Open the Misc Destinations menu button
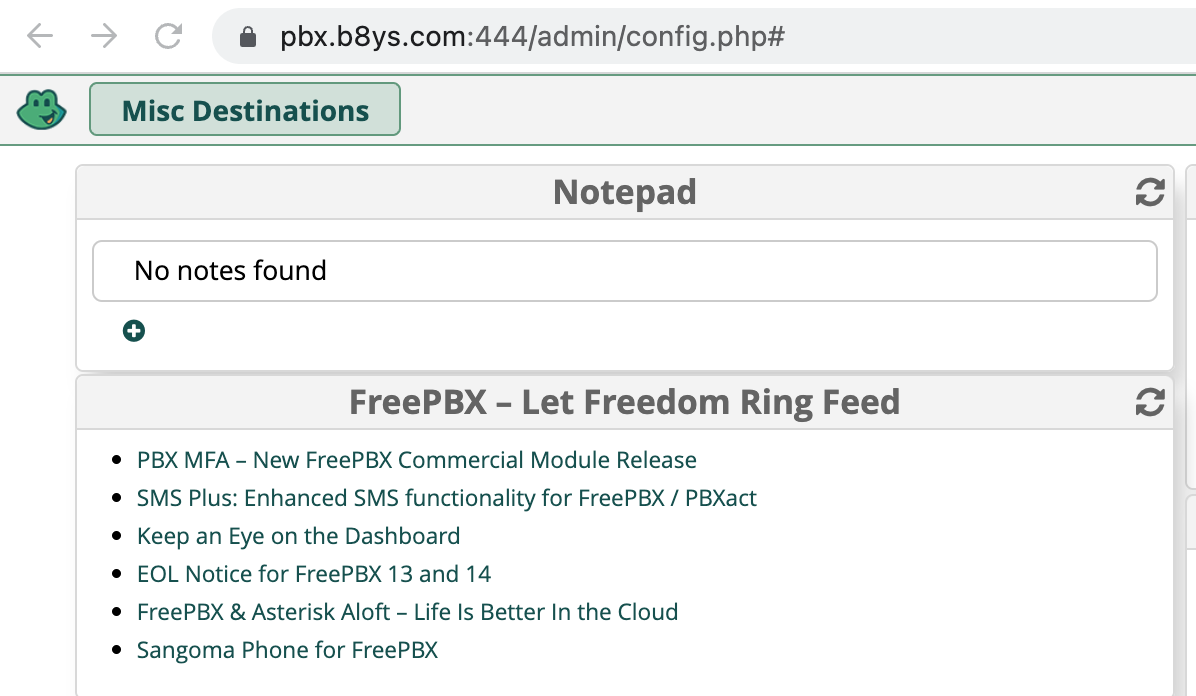The image size is (1196, 696). tap(245, 110)
